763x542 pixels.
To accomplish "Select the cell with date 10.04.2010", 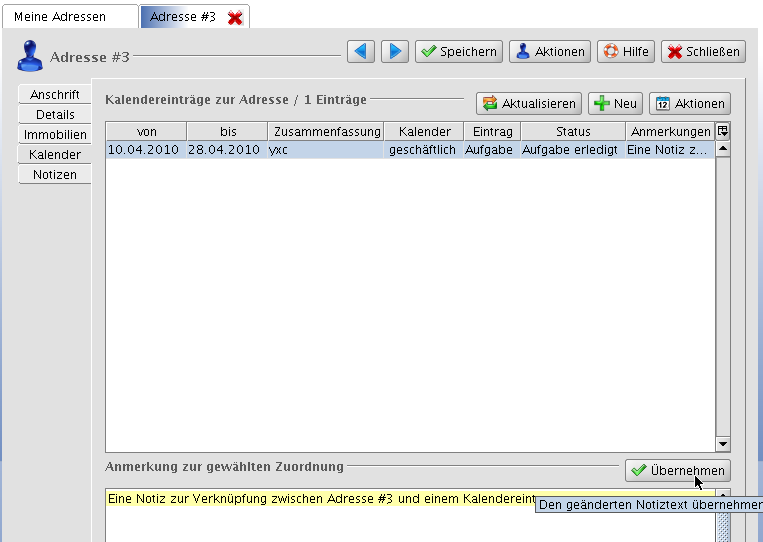I will pos(146,149).
